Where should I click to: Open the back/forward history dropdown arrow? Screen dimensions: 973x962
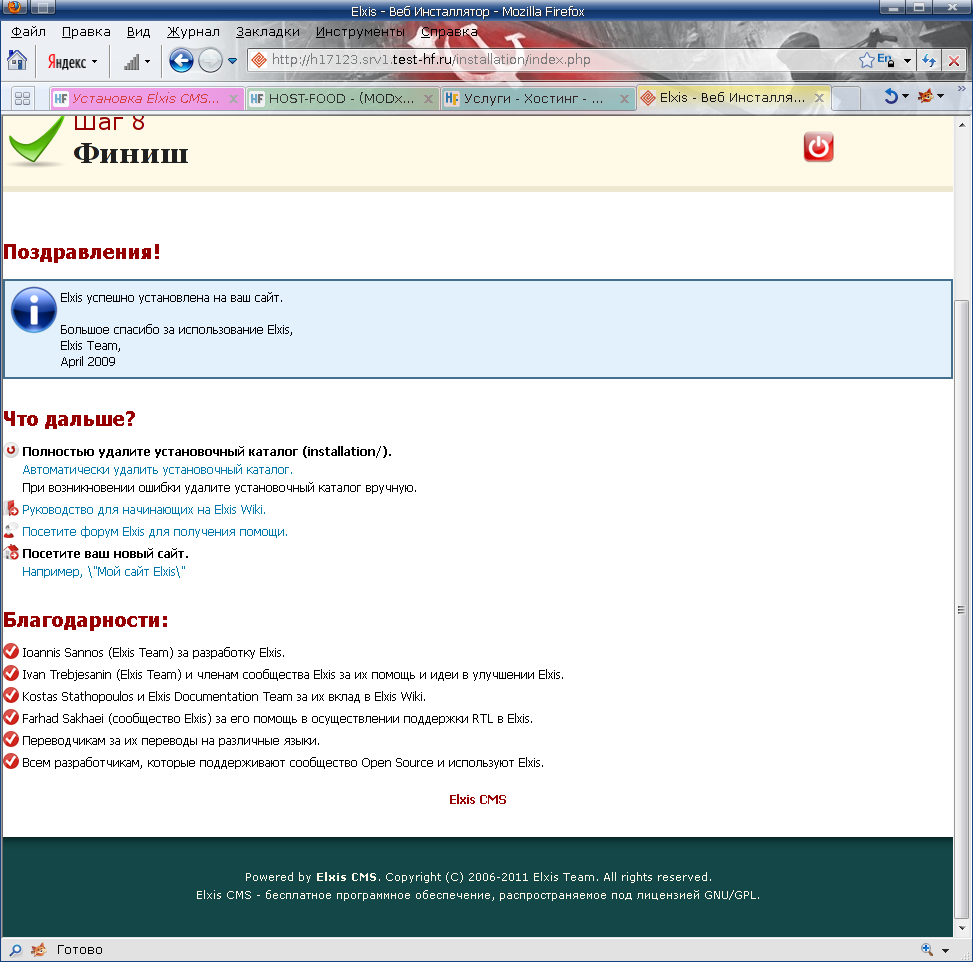pos(232,61)
